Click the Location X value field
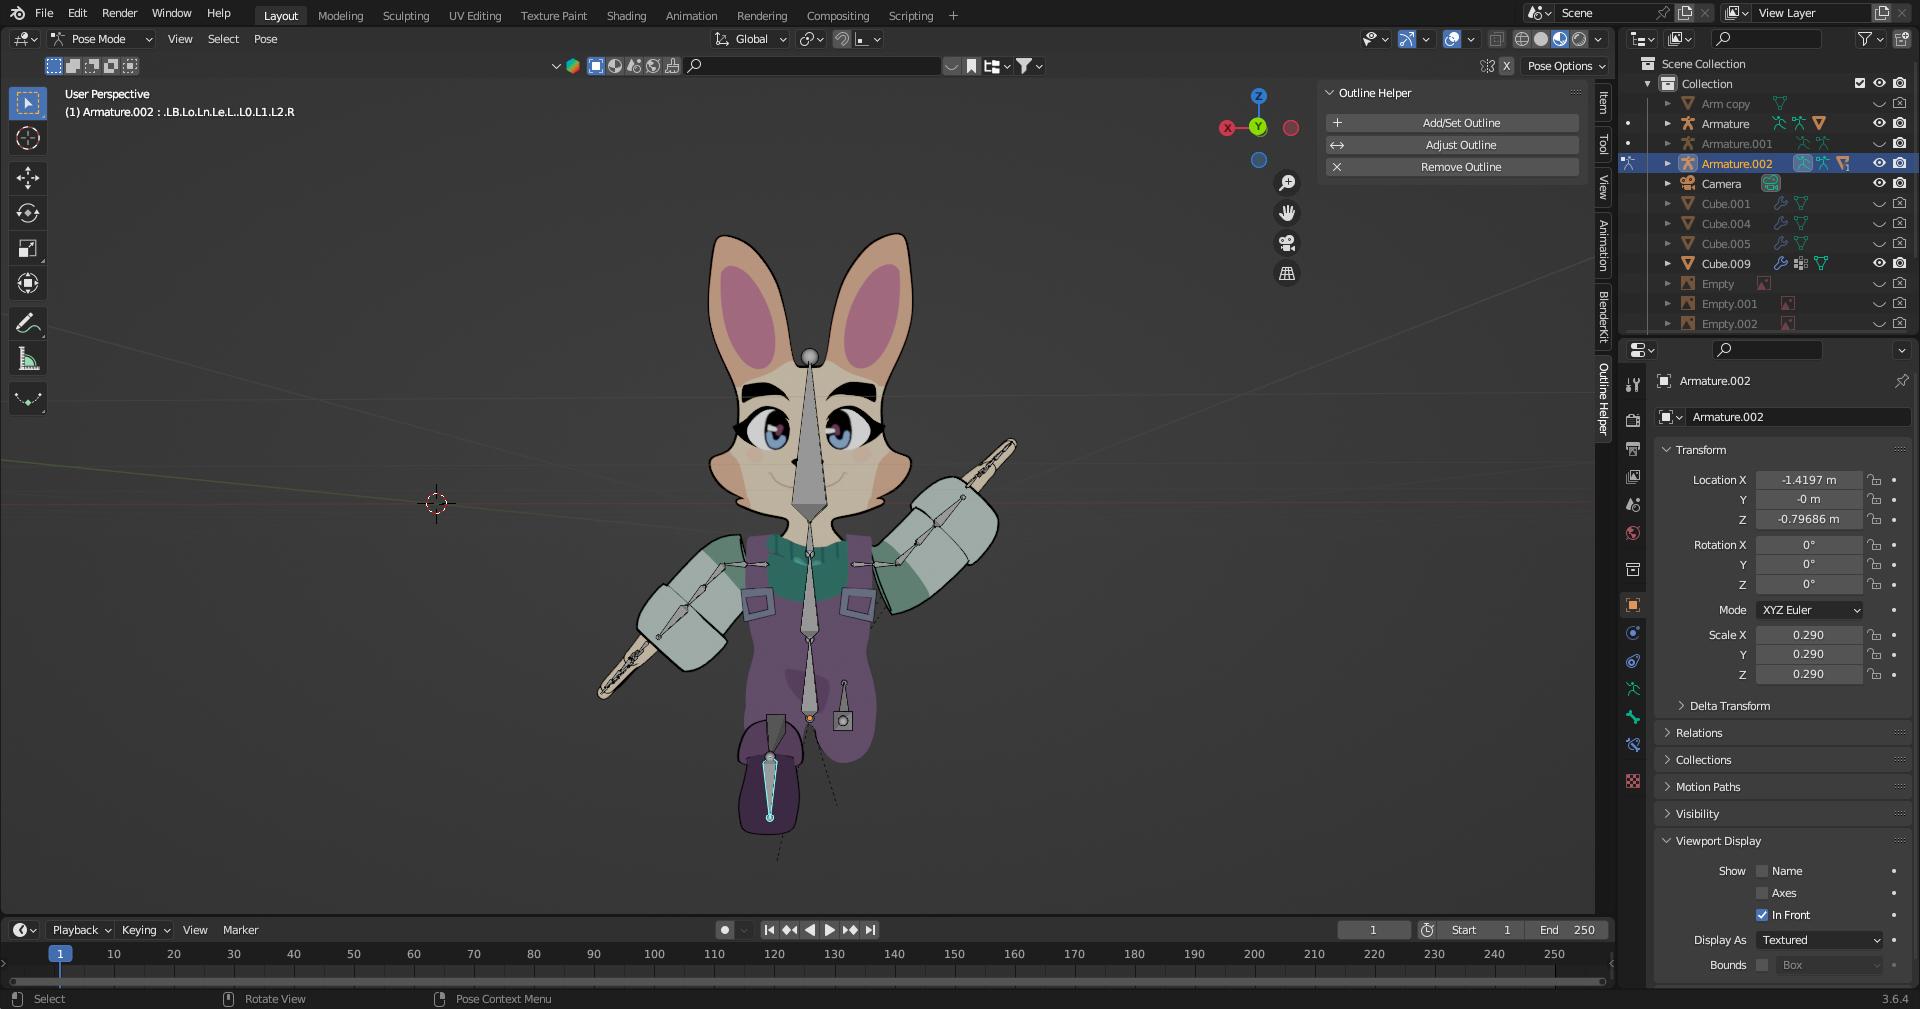Image resolution: width=1920 pixels, height=1009 pixels. tap(1808, 480)
